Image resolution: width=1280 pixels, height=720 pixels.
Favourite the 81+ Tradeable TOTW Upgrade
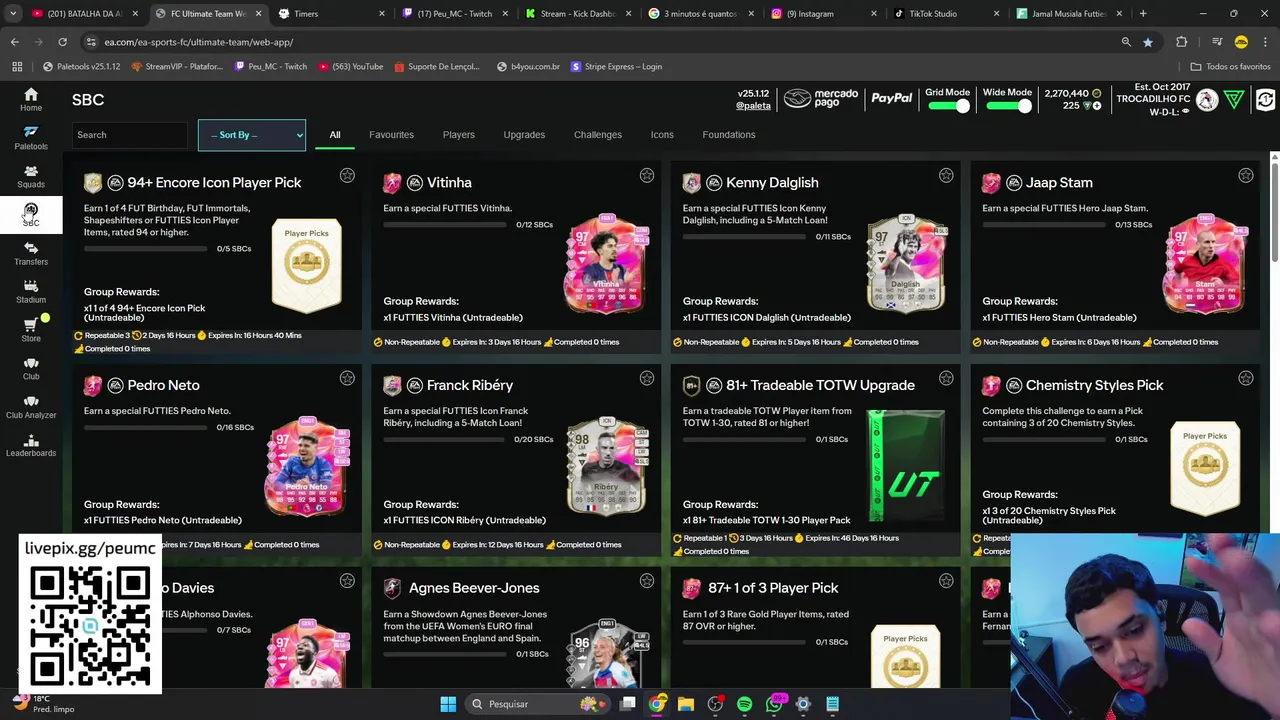click(x=946, y=378)
